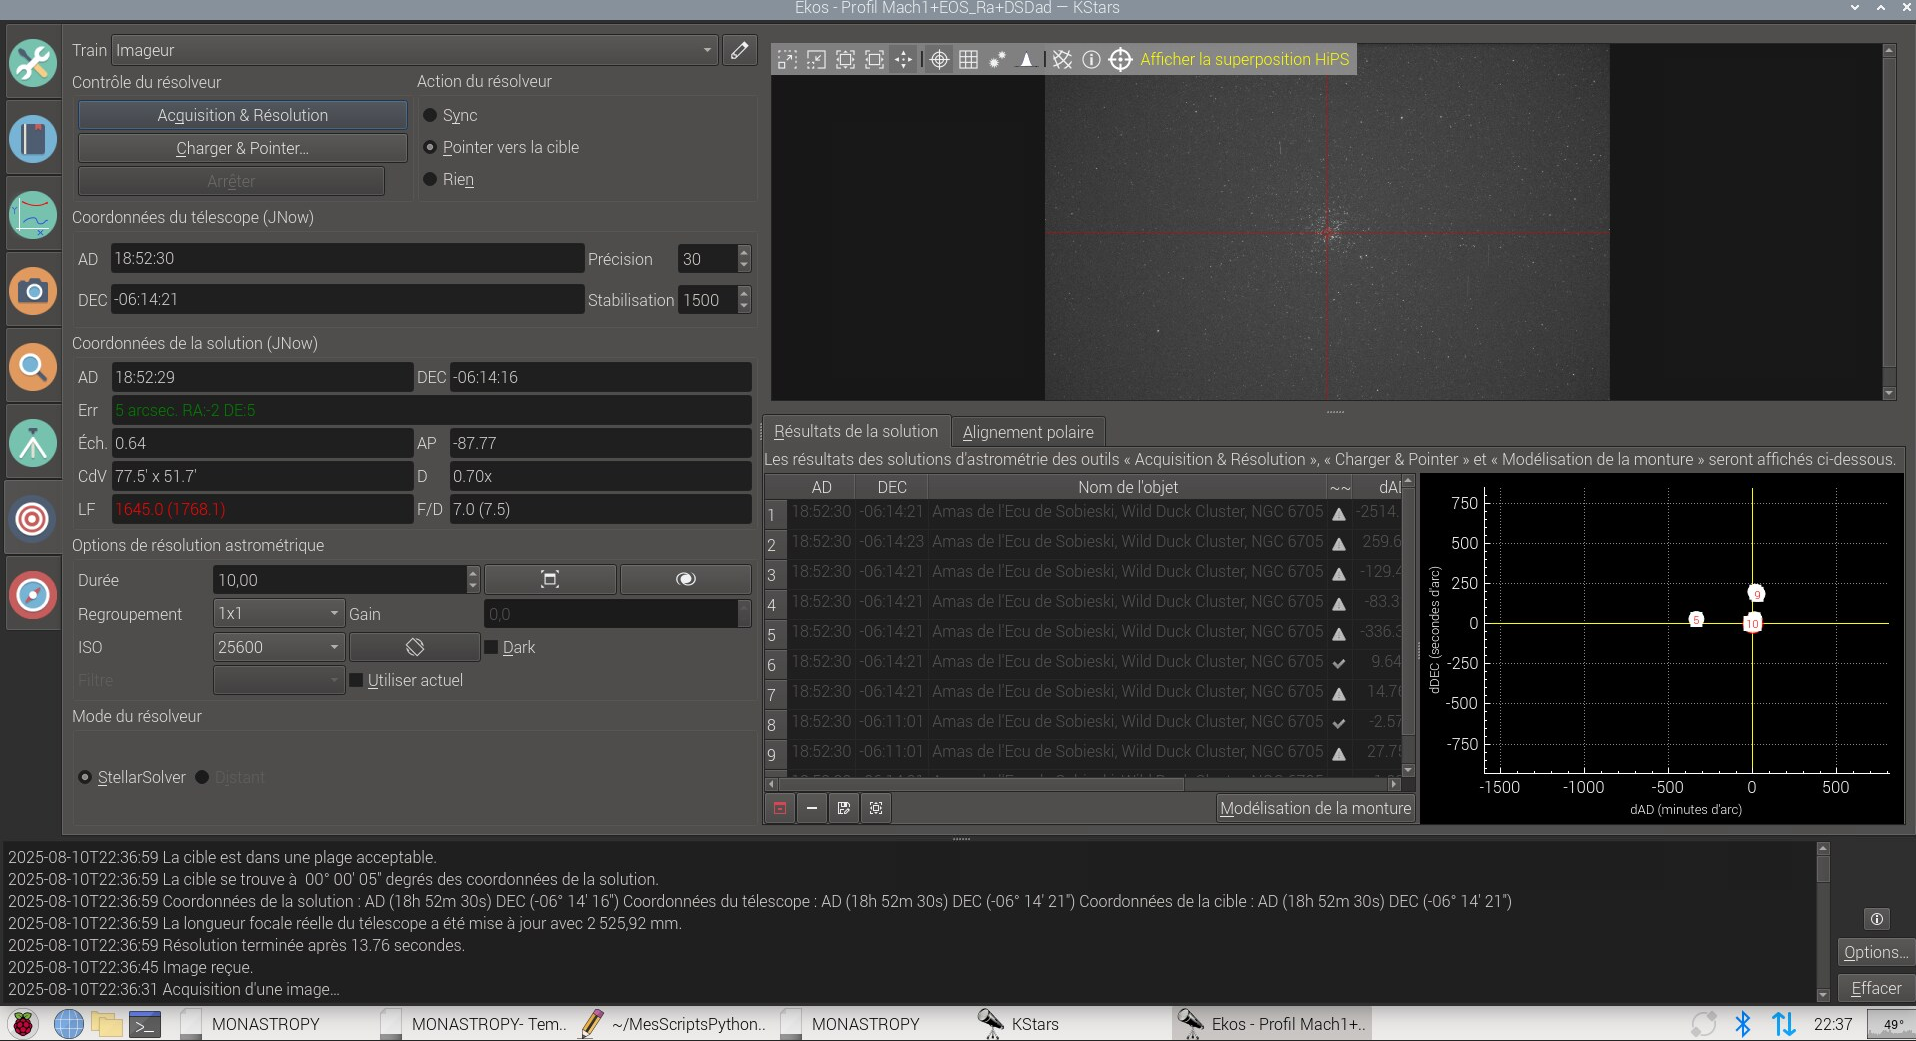This screenshot has width=1916, height=1041.
Task: Select Pointer vers la cible option
Action: coord(501,147)
